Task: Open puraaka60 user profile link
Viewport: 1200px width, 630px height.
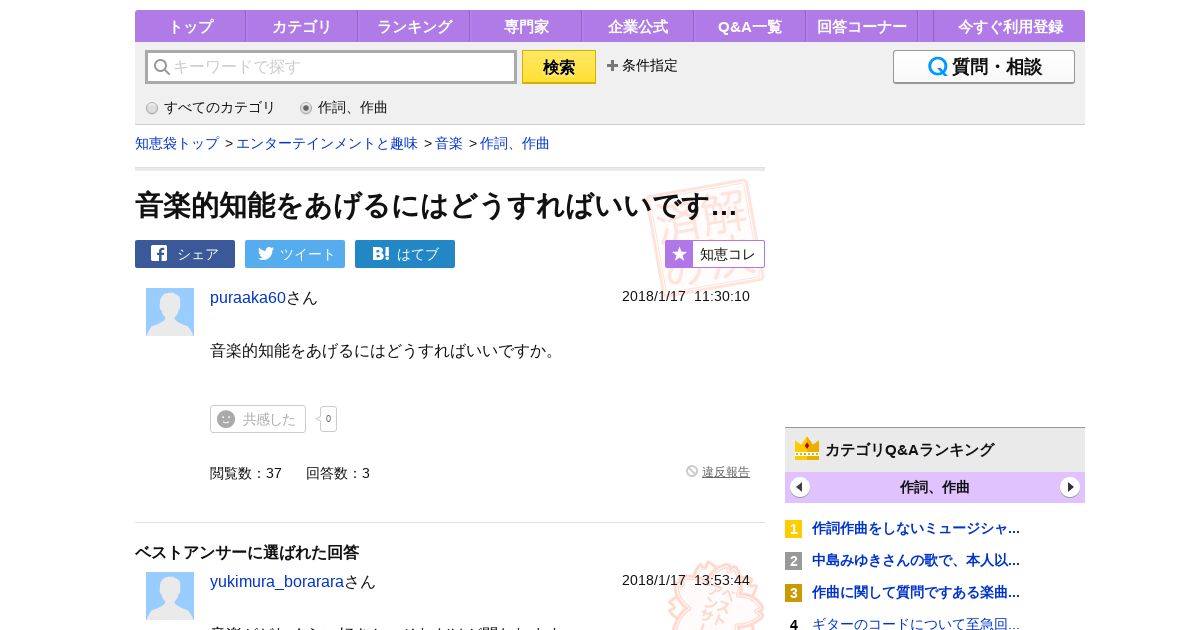Action: coord(248,297)
